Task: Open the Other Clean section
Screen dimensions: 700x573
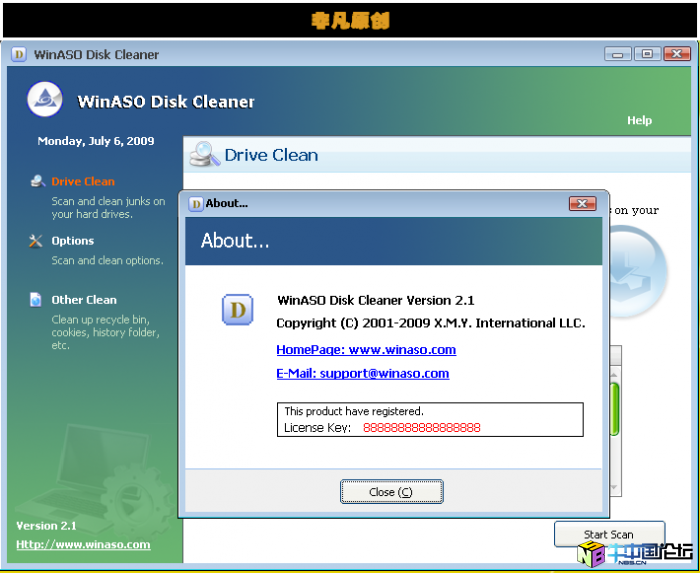Action: (84, 300)
